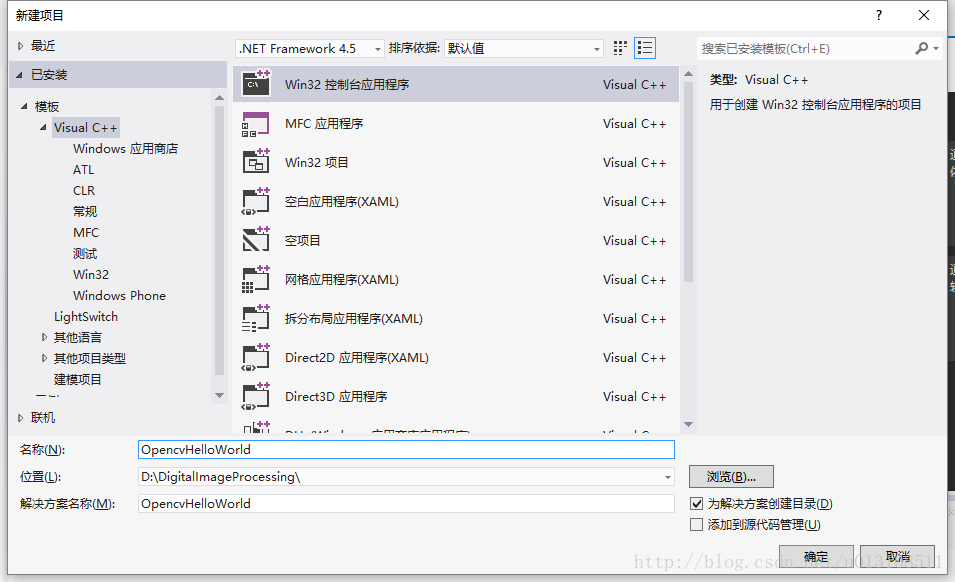Viewport: 955px width, 582px height.
Task: Expand the 联机 section
Action: [20, 418]
